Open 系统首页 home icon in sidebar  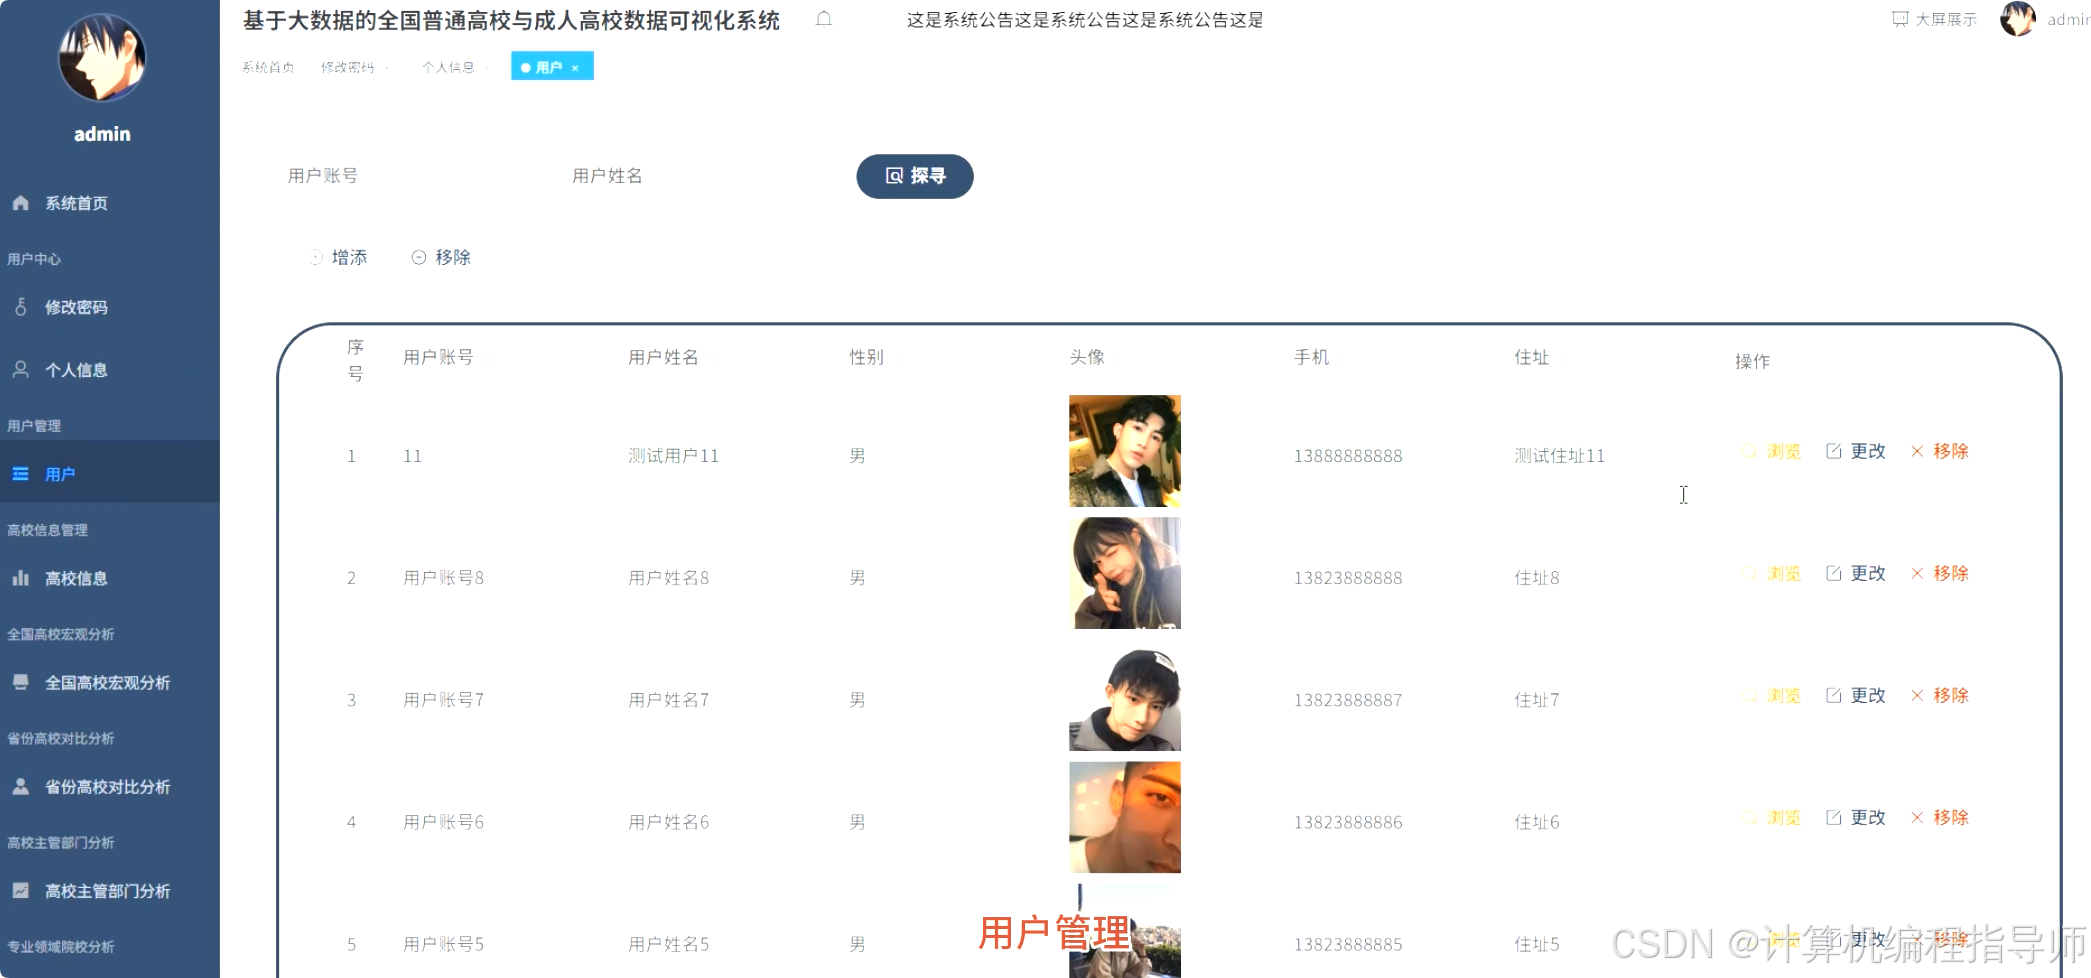point(20,203)
